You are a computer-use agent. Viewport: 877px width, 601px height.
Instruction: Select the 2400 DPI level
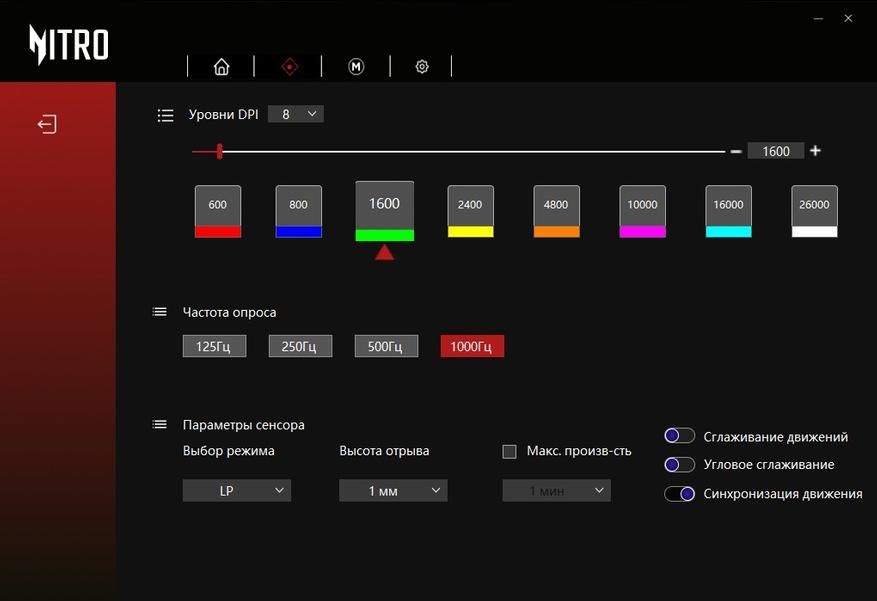(470, 205)
